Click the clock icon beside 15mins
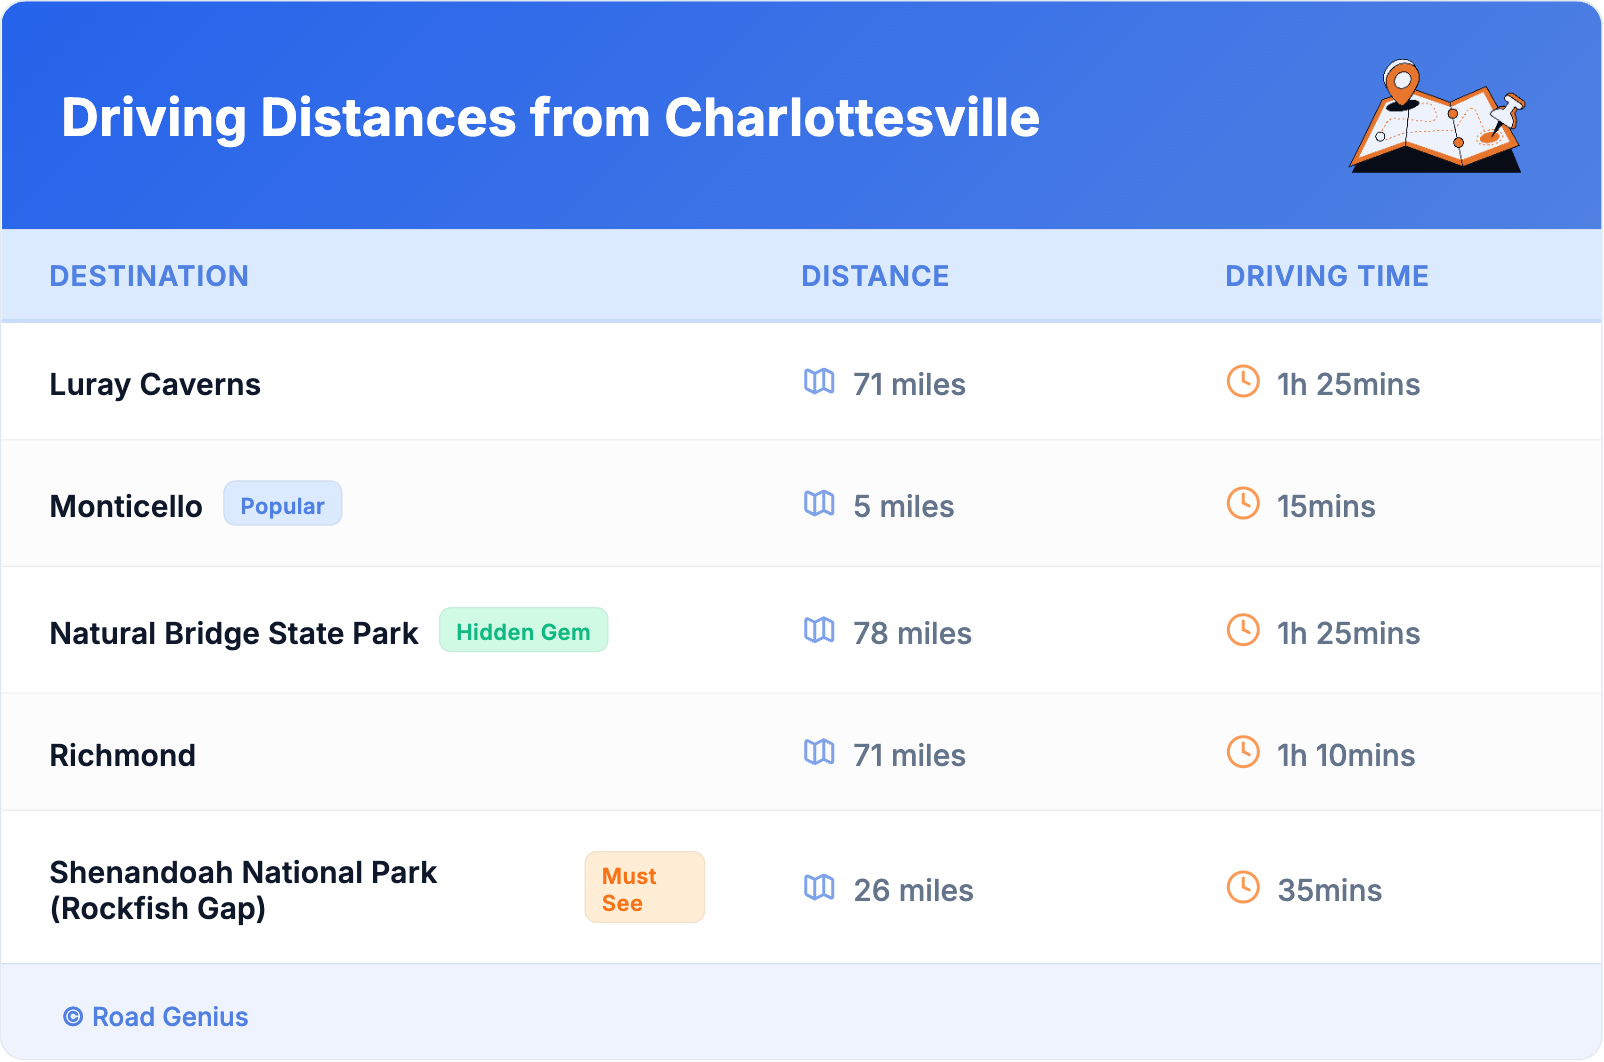The width and height of the screenshot is (1604, 1062). [x=1243, y=503]
